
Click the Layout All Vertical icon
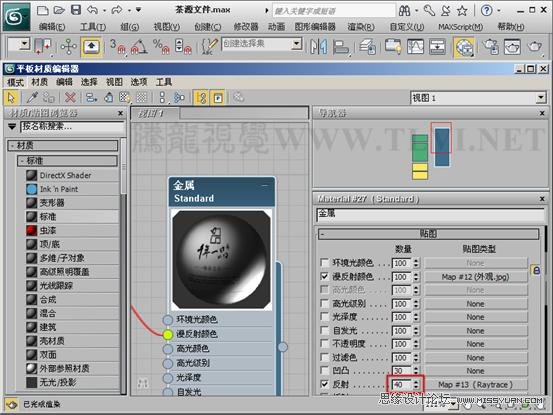click(162, 98)
